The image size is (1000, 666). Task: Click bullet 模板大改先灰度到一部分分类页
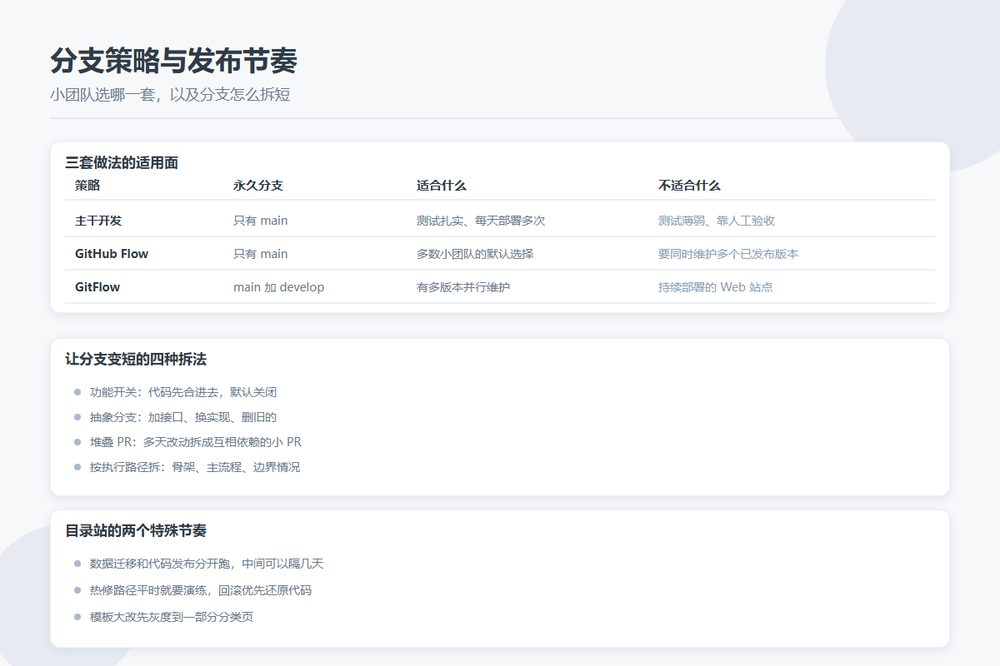pos(172,617)
